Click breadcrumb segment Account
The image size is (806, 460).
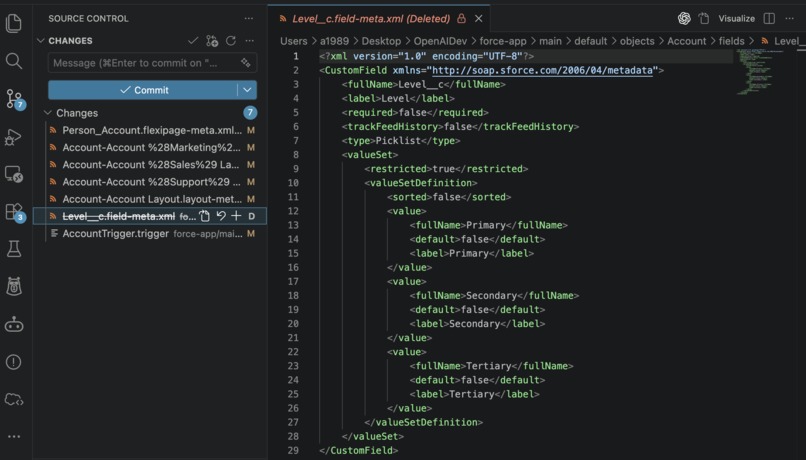pos(686,41)
